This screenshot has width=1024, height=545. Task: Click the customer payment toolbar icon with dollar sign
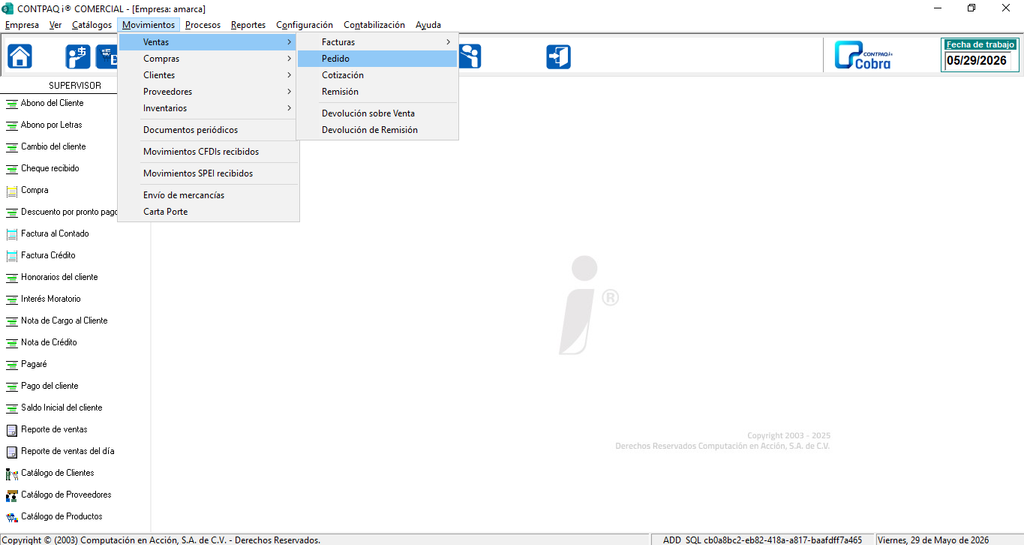click(78, 57)
